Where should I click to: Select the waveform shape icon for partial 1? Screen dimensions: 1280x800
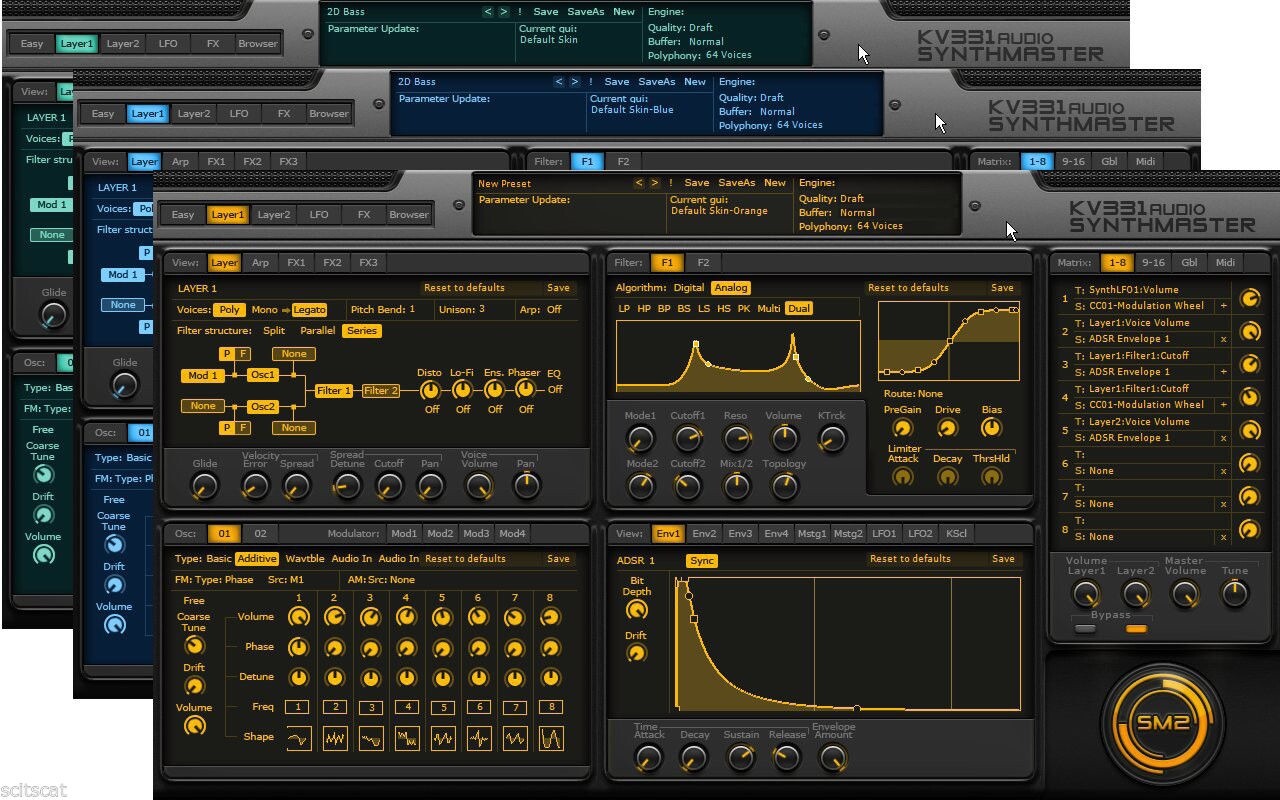pos(298,738)
